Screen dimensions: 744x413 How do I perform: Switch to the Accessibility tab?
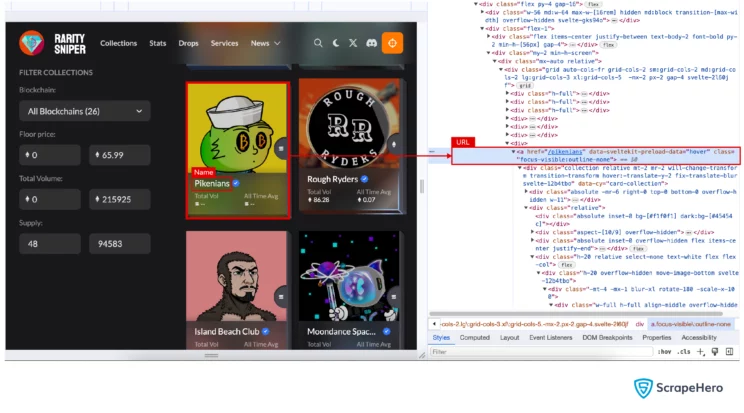coord(699,338)
